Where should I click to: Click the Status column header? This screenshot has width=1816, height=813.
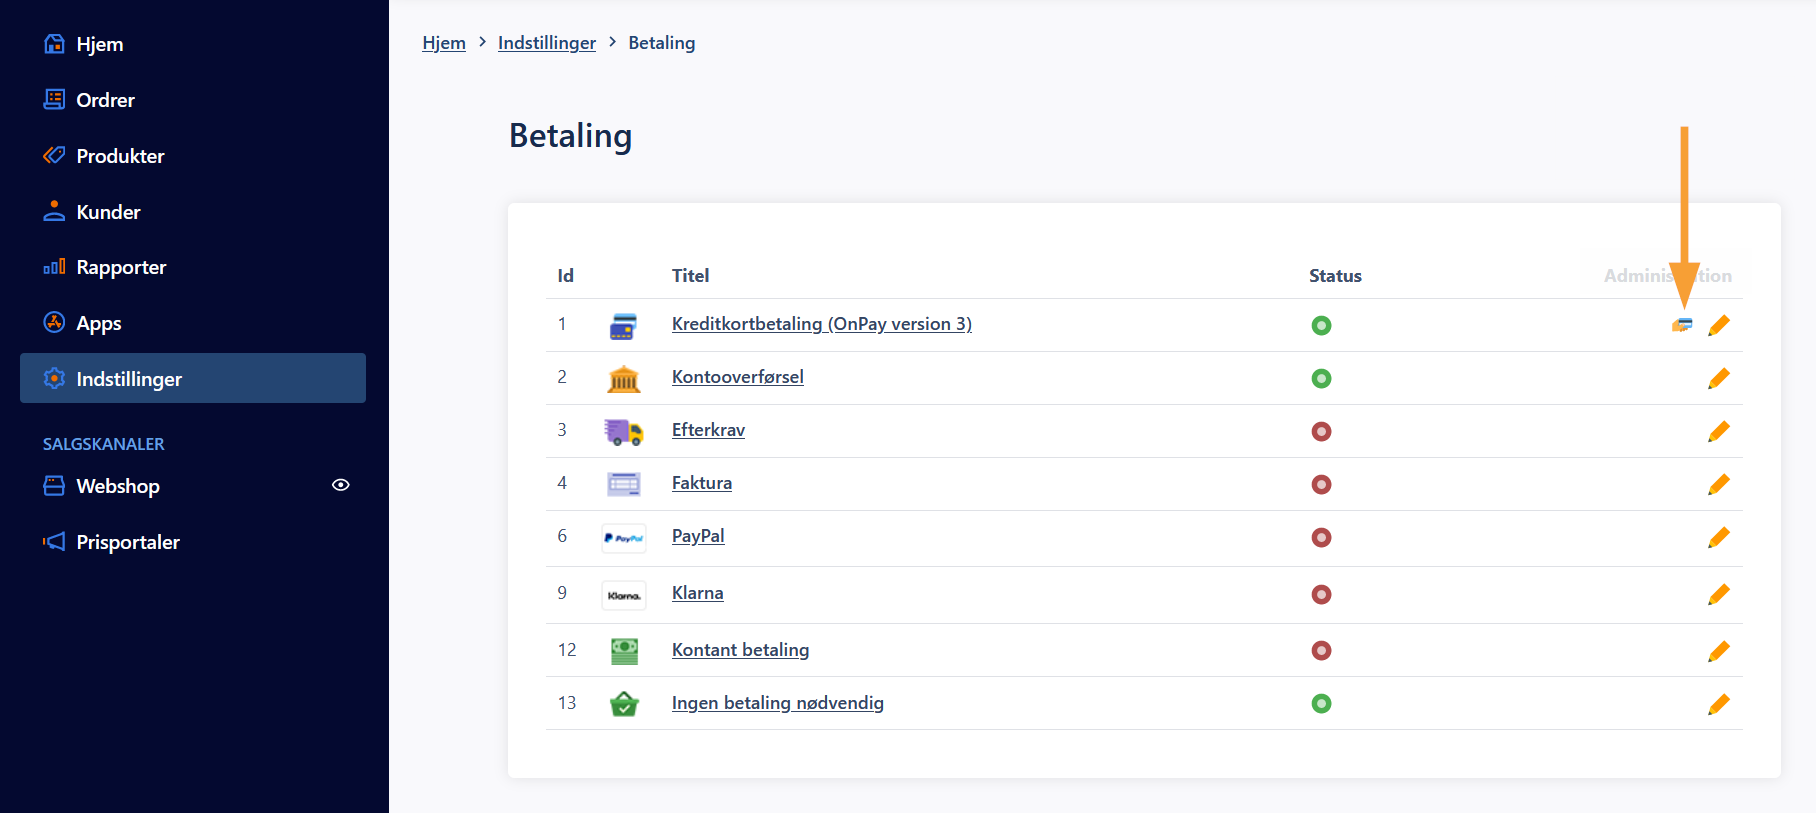pyautogui.click(x=1335, y=276)
